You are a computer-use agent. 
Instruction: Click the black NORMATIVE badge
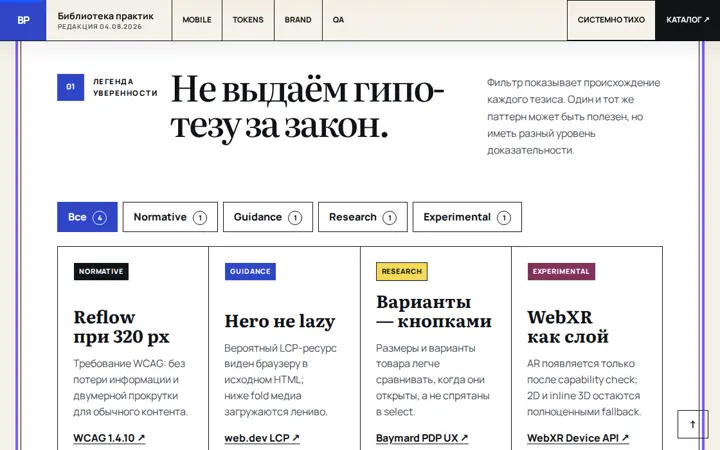(101, 271)
